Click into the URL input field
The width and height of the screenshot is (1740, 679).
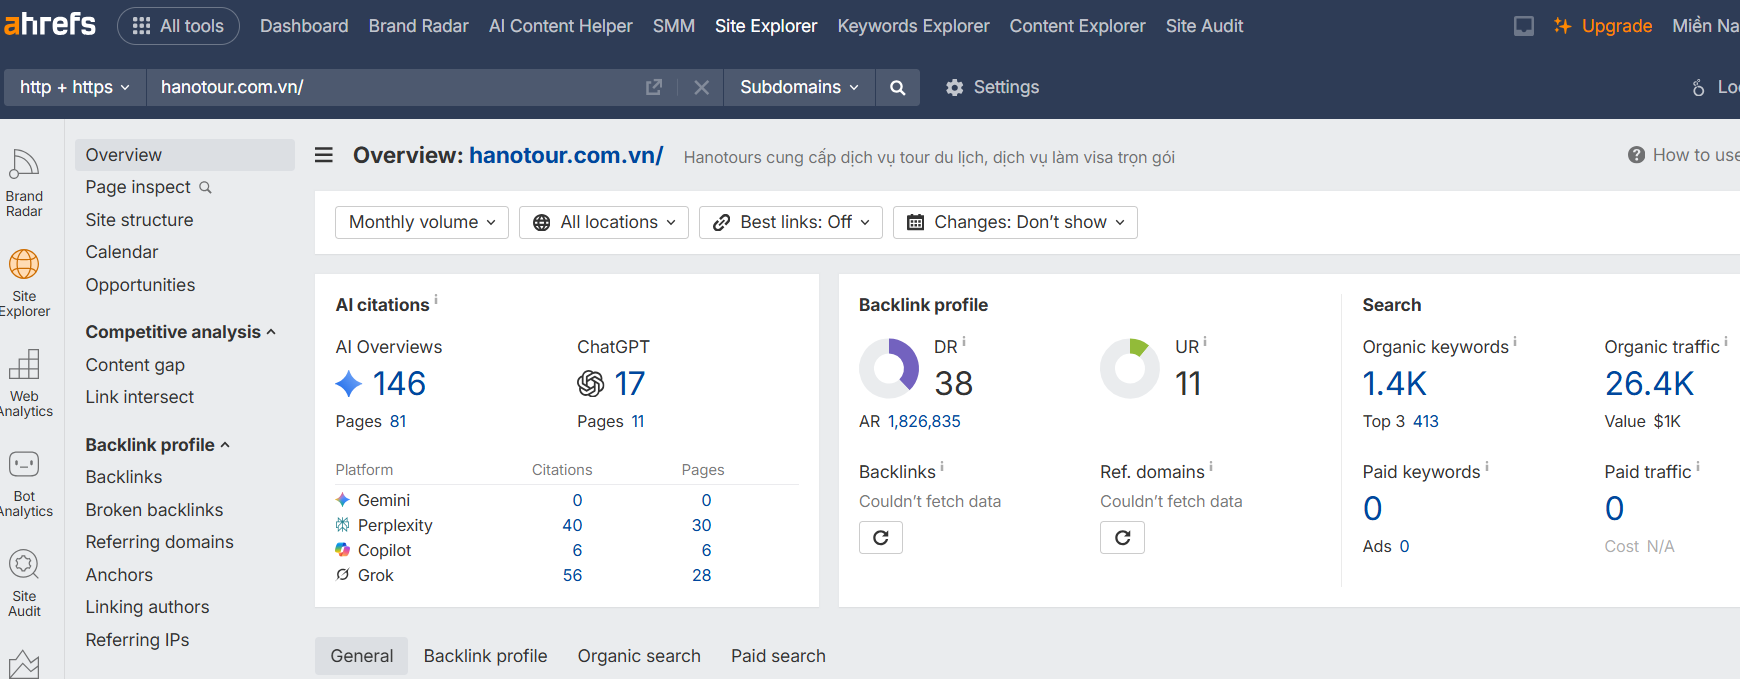point(395,88)
